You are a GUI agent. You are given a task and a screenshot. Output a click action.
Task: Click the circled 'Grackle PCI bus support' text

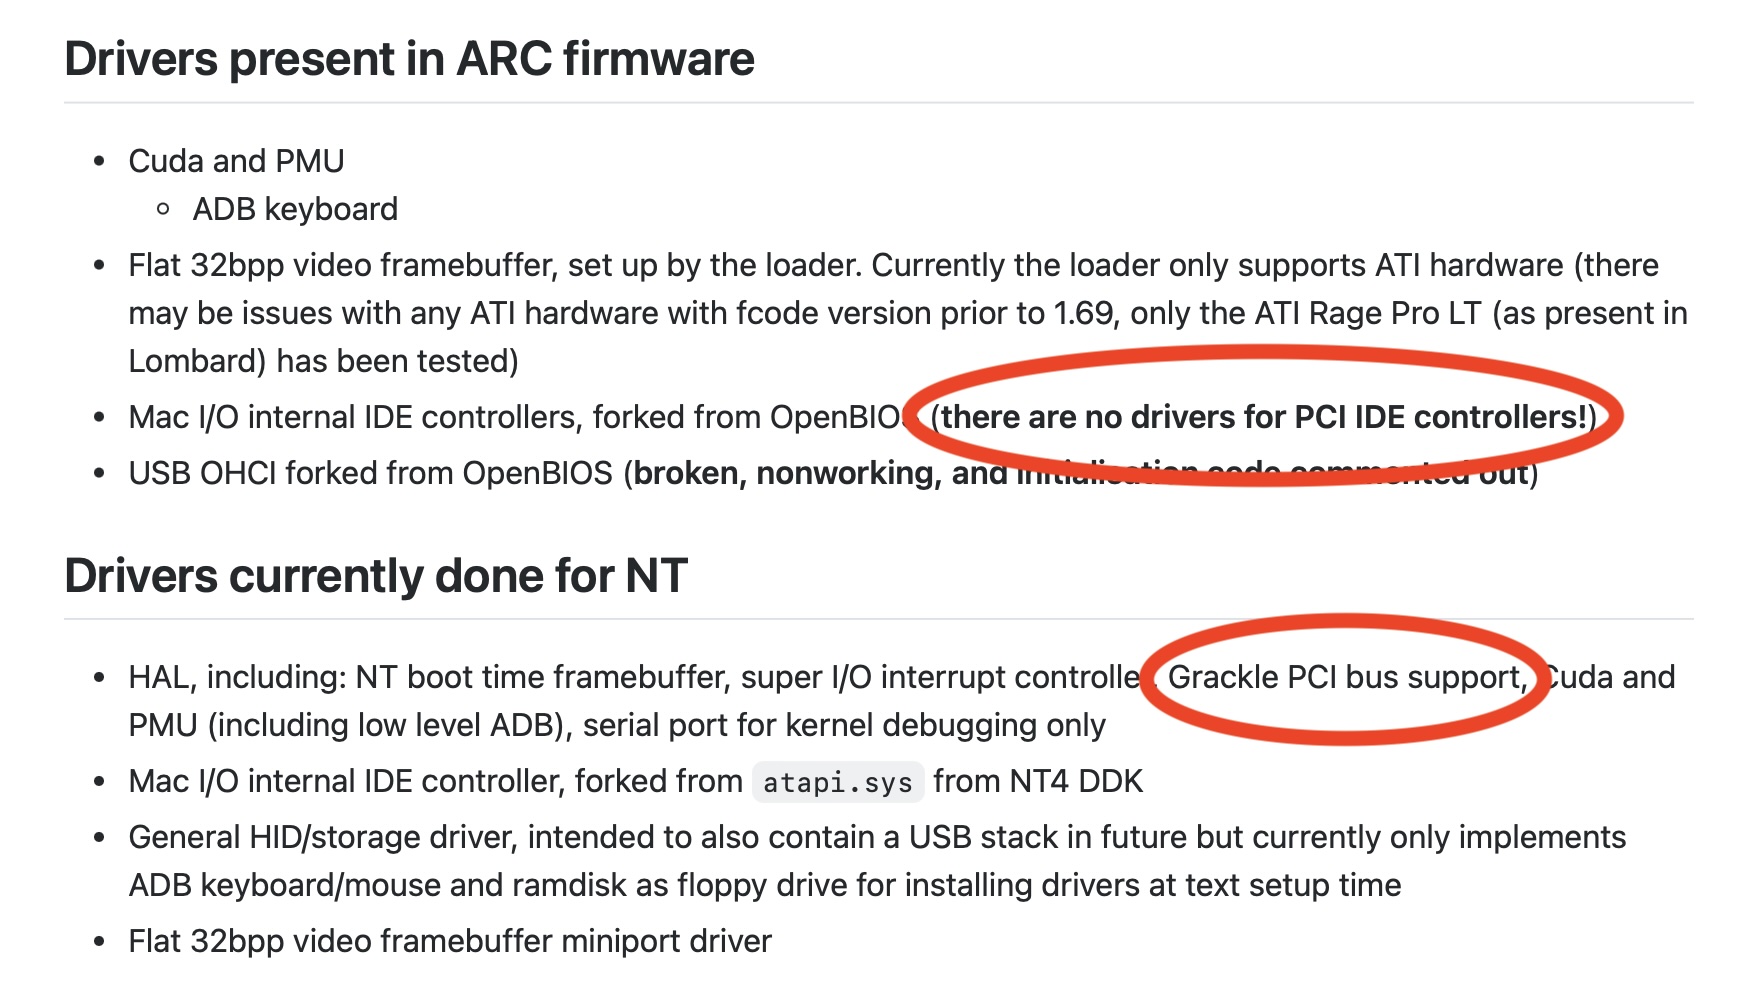tap(1347, 677)
